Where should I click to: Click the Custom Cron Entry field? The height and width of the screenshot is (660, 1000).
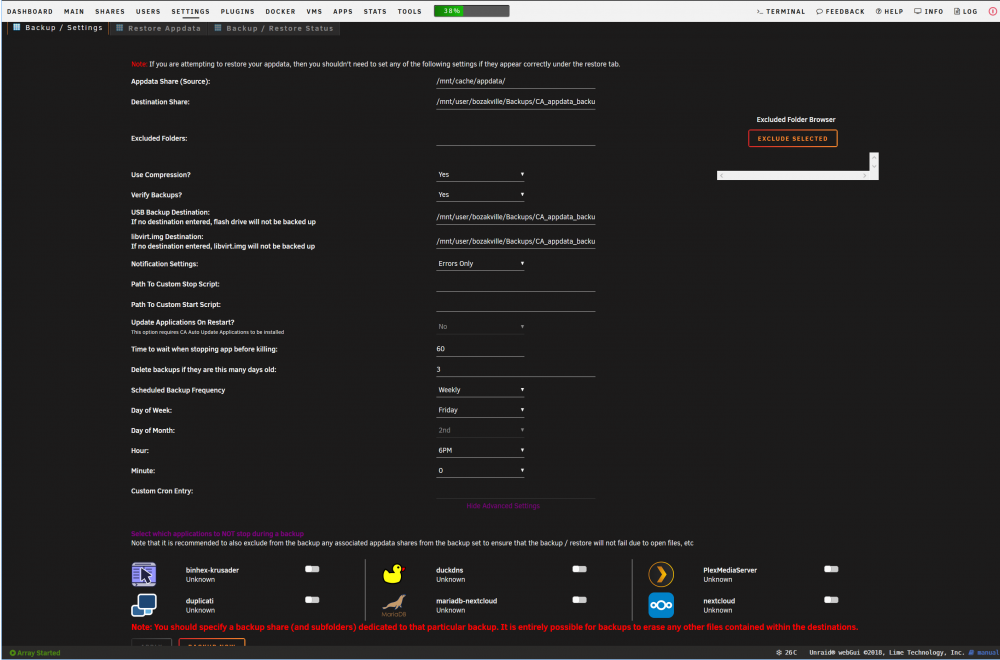(x=515, y=491)
